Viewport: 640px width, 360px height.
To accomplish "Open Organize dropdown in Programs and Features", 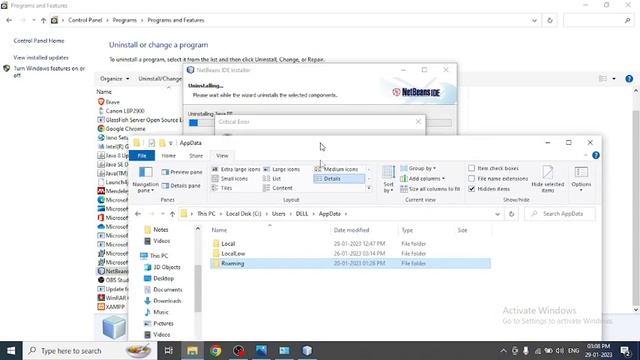I will [114, 79].
